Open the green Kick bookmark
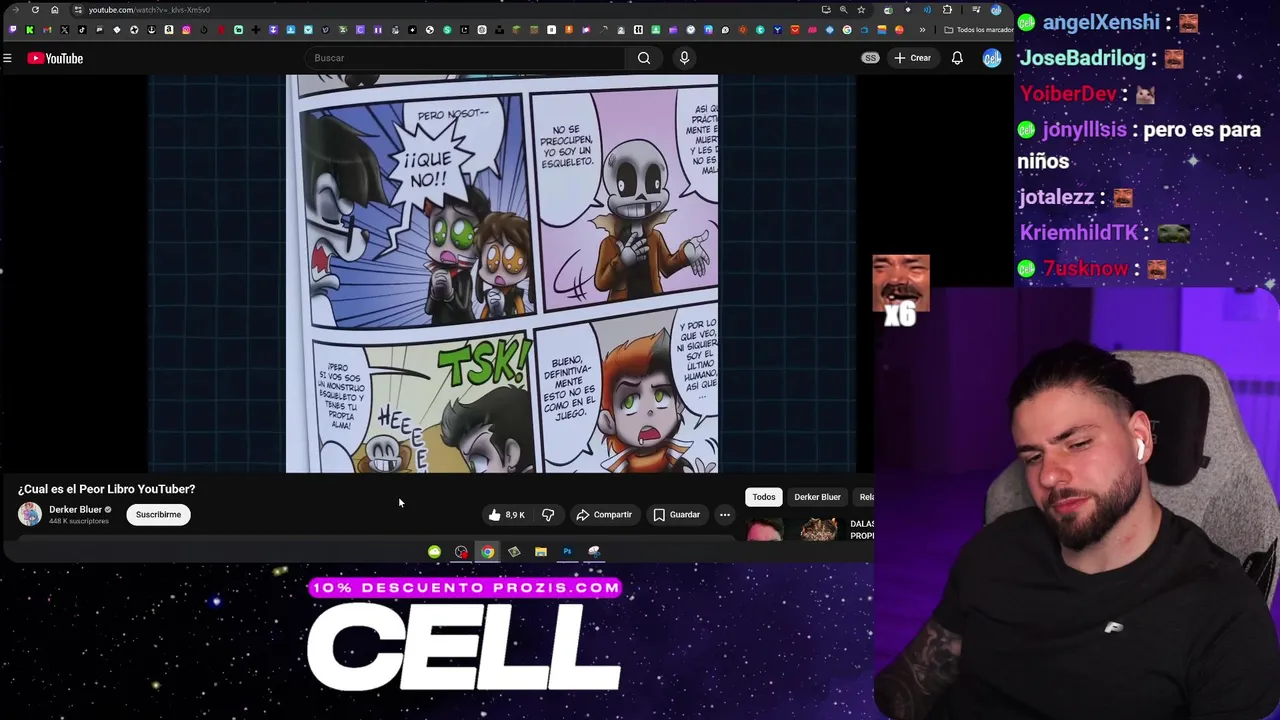Screen dimensions: 1280x720 pyautogui.click(x=30, y=30)
